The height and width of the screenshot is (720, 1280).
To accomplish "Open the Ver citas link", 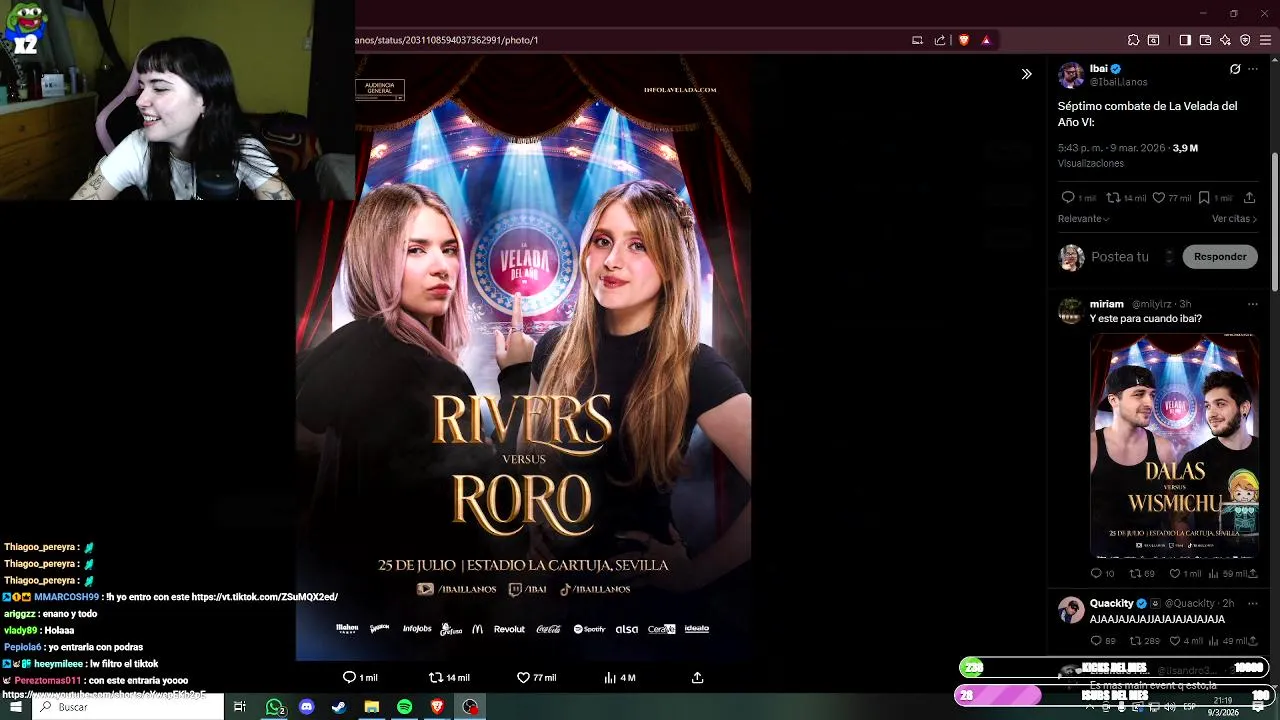I will 1234,219.
